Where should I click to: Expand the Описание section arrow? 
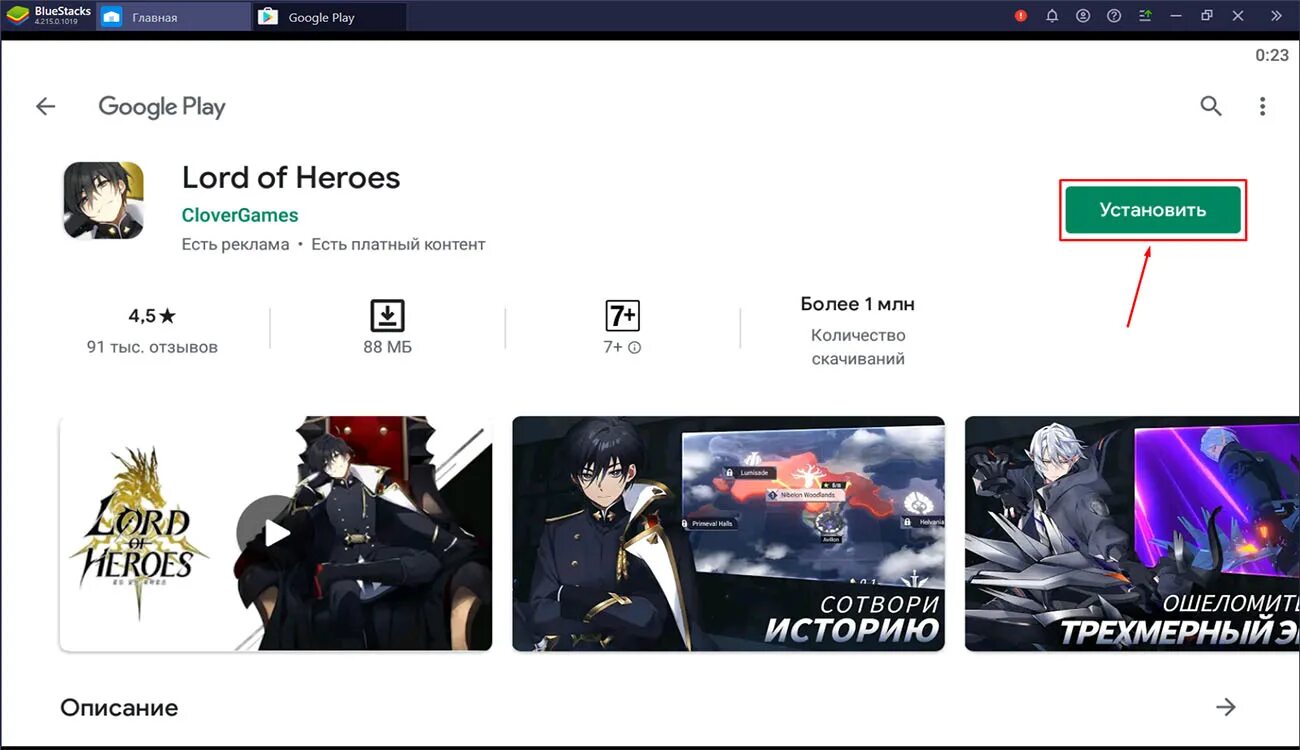pos(1226,707)
